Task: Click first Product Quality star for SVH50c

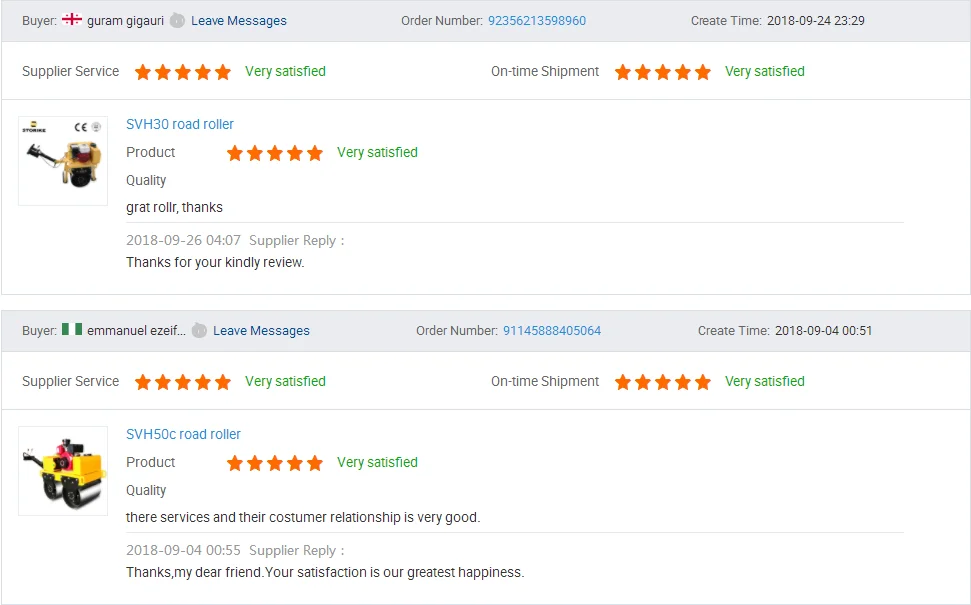Action: [235, 463]
